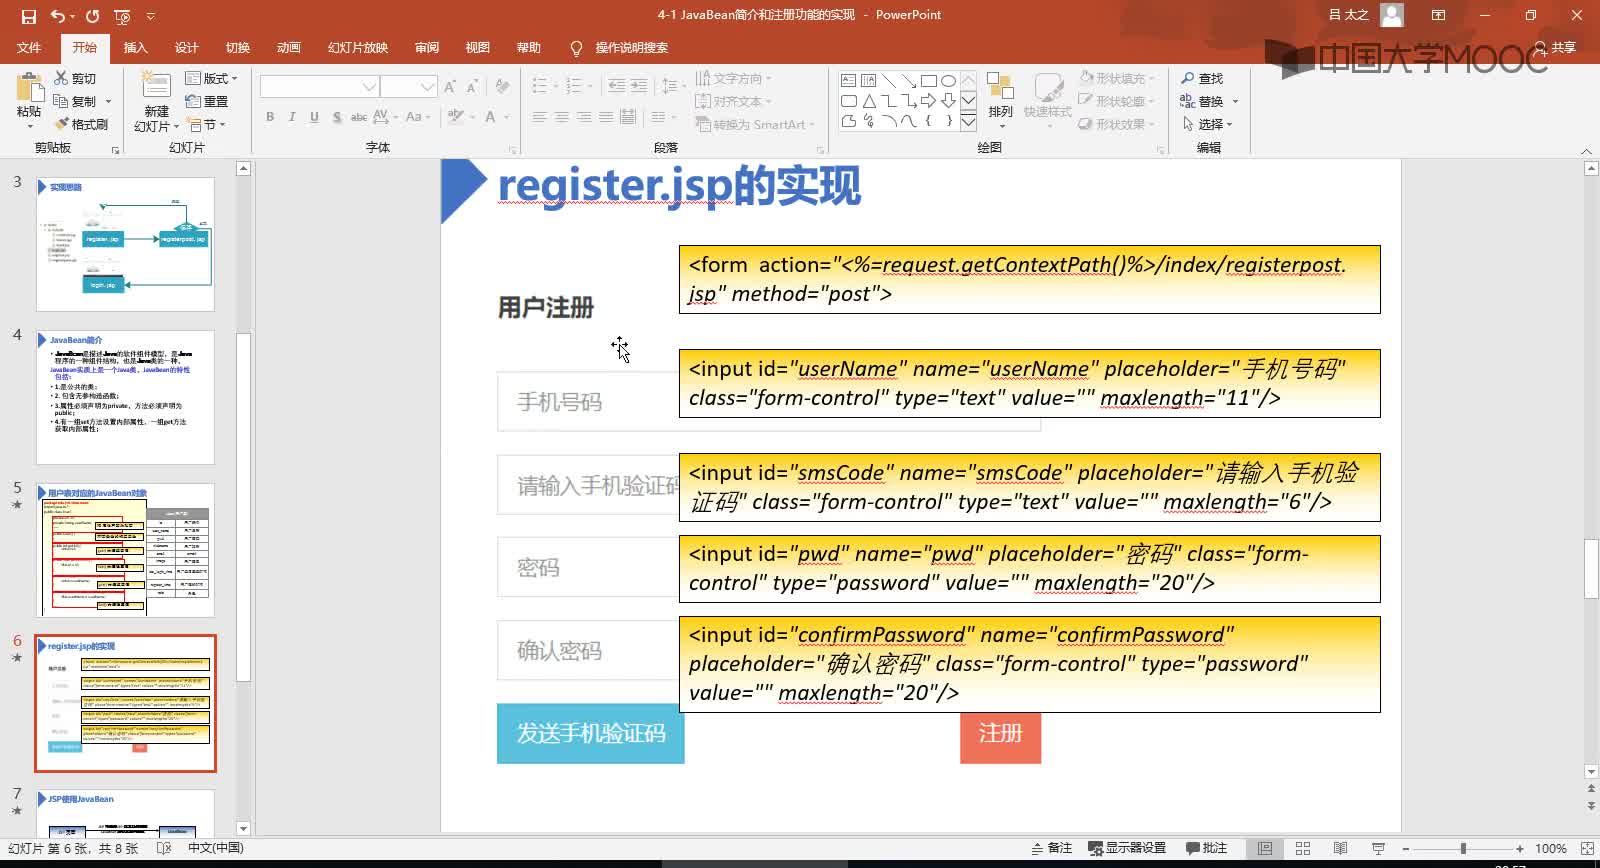Toggle align text left

(x=540, y=117)
